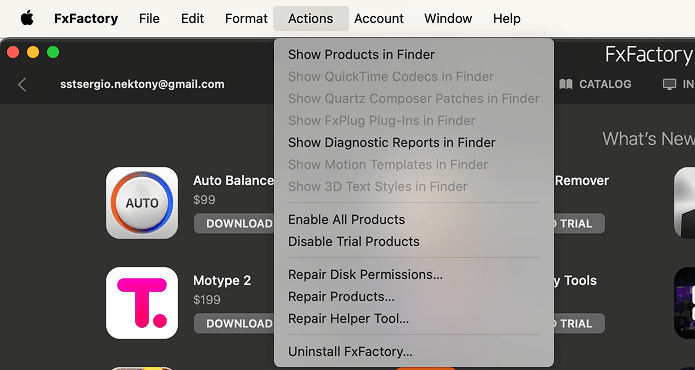The width and height of the screenshot is (695, 370).
Task: Open the Help menu
Action: (x=507, y=18)
